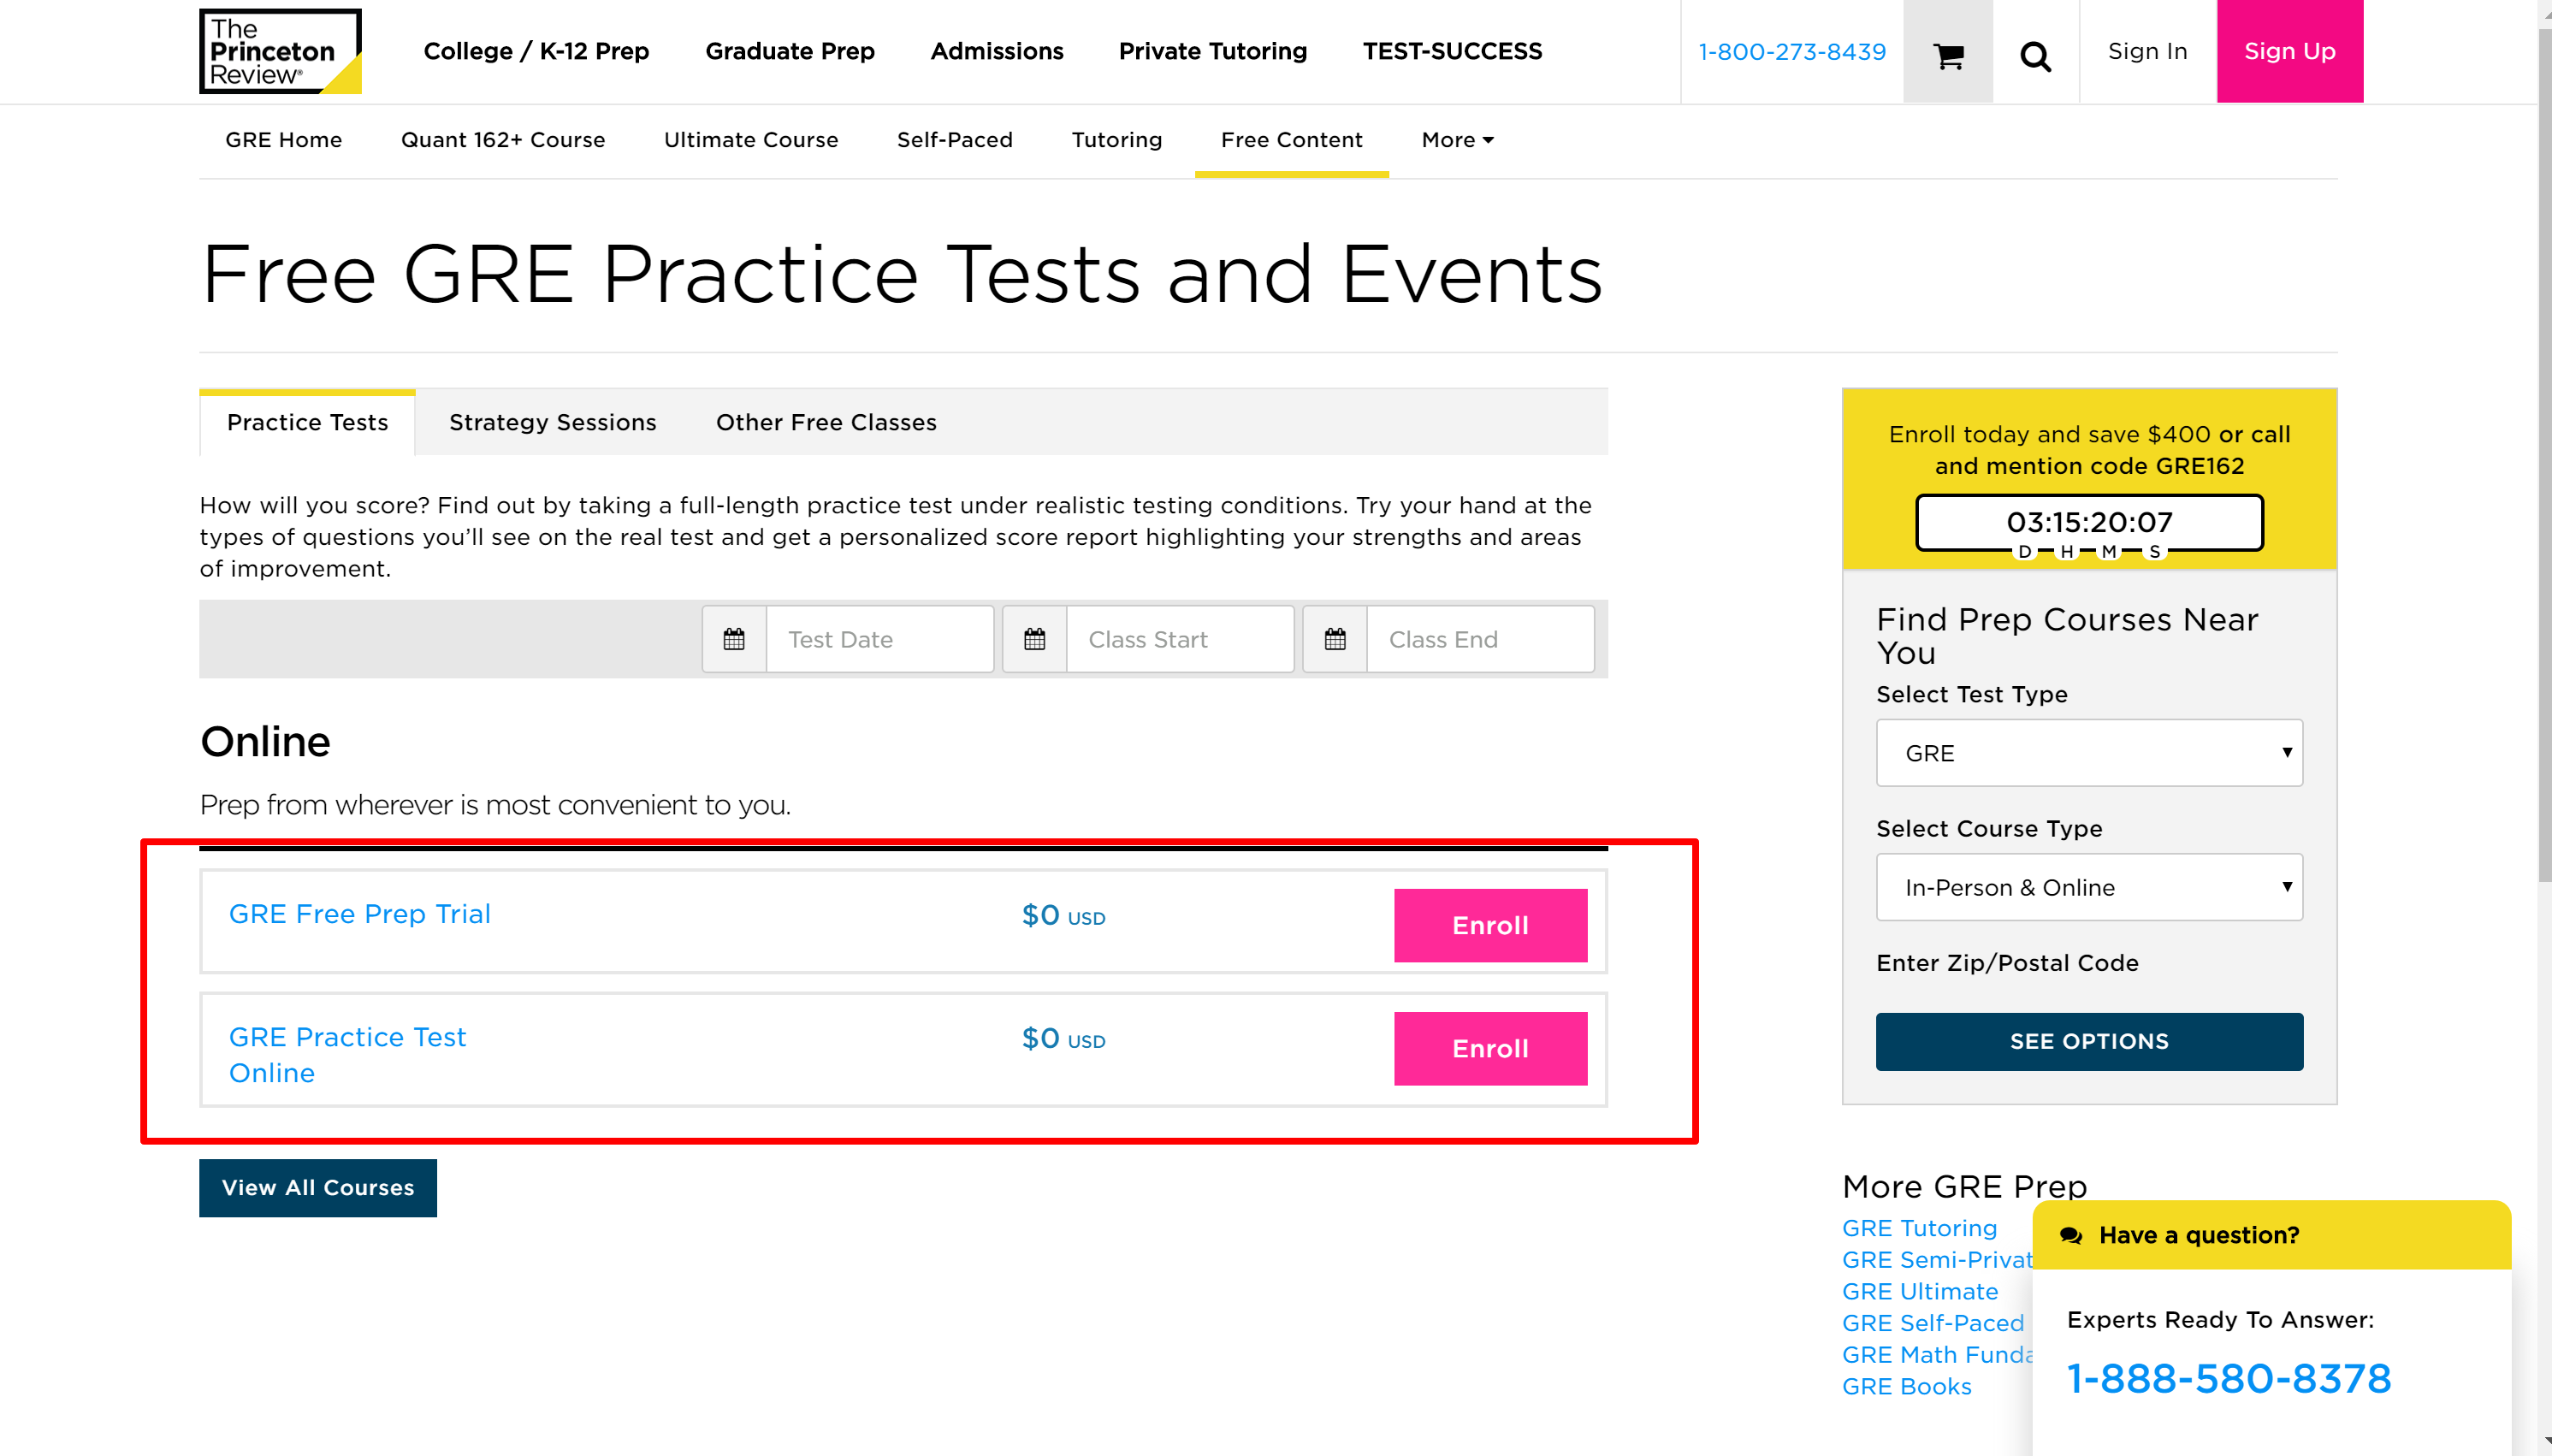The height and width of the screenshot is (1456, 2552).
Task: Open the shopping cart
Action: [x=1948, y=54]
